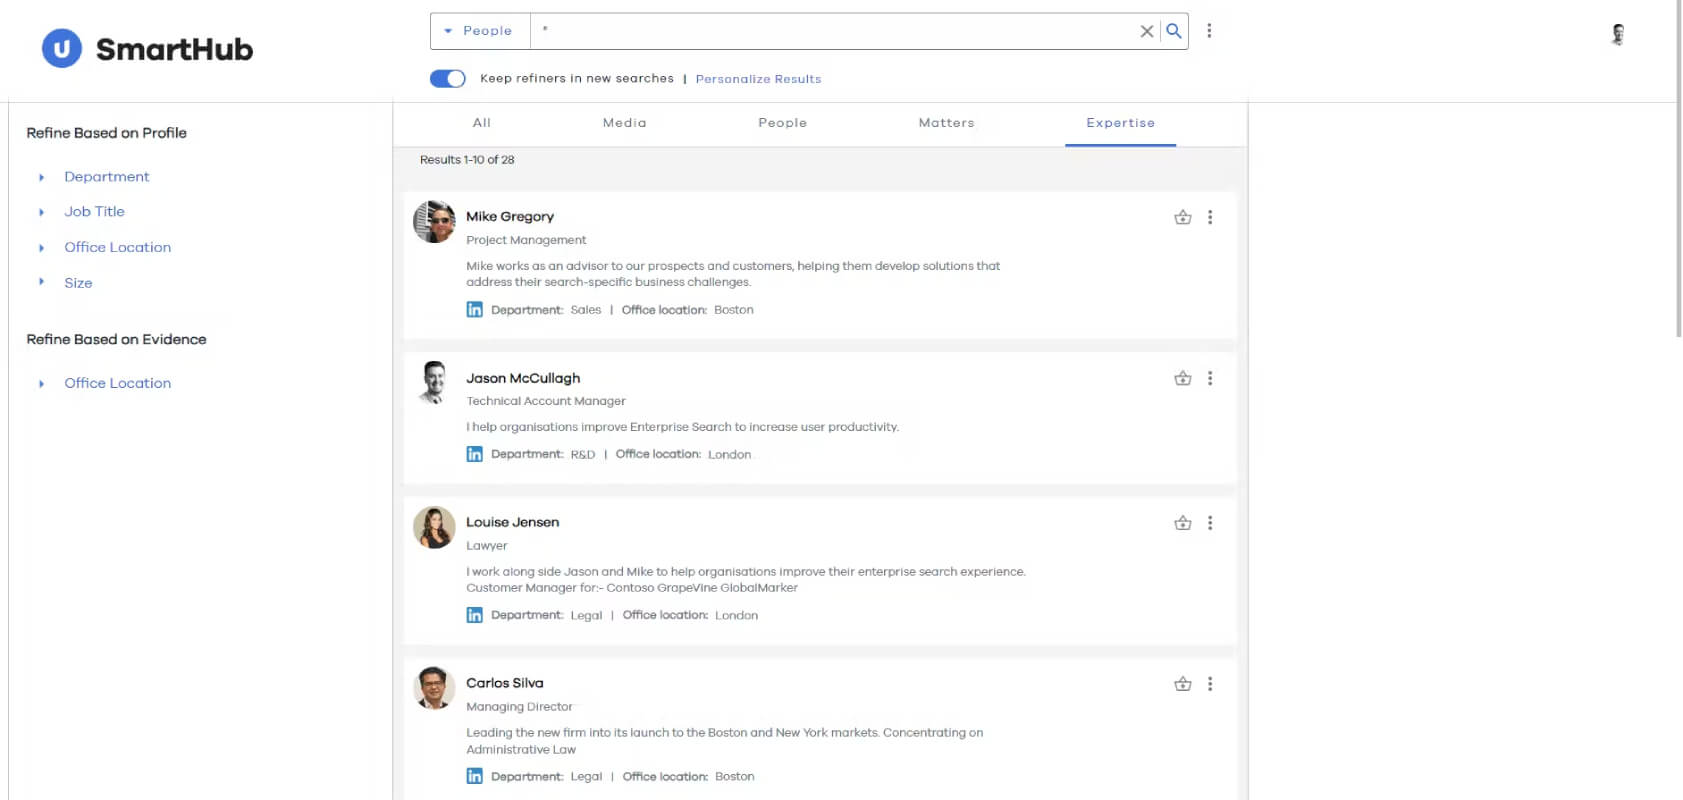Click inside the search input field
Image resolution: width=1683 pixels, height=800 pixels.
pos(834,31)
